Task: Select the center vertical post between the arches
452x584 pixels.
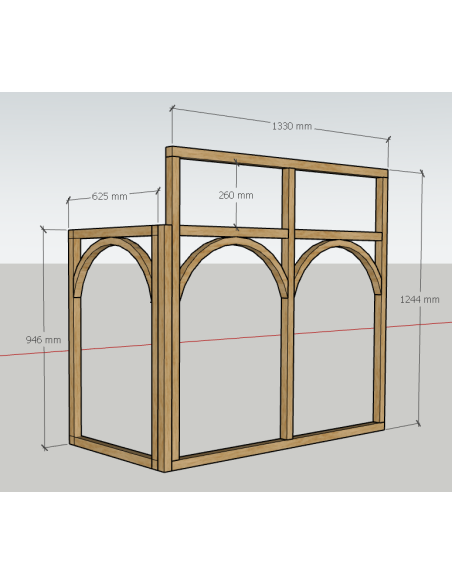Action: [x=288, y=305]
